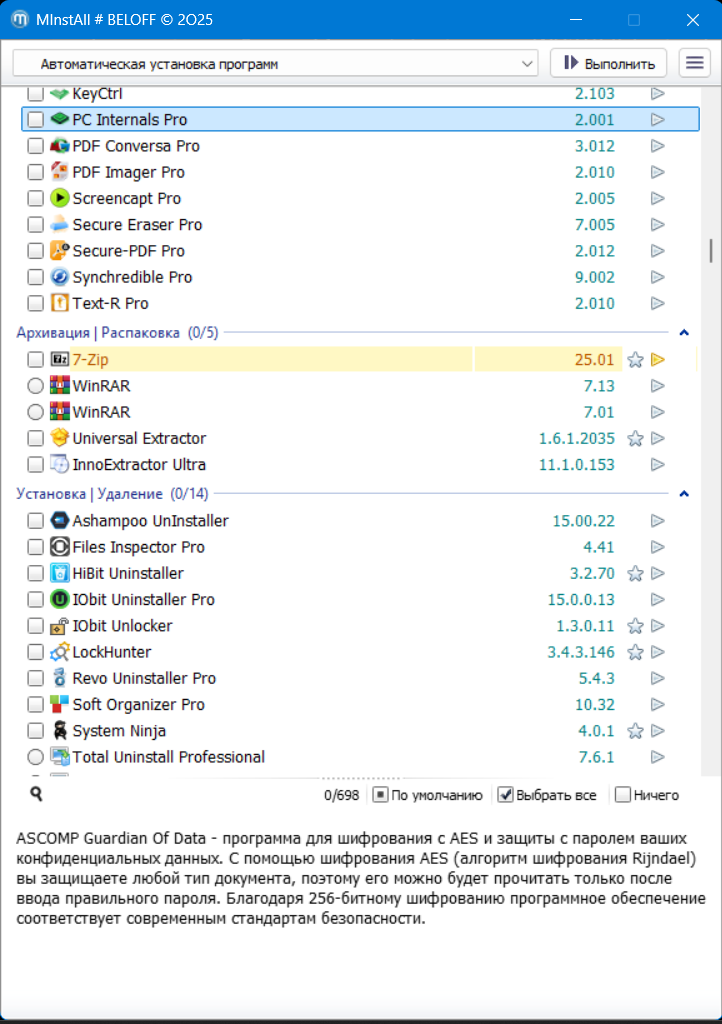Click the Ashampoo UnInstaller list entry
Screen dimensions: 722x1024
(x=150, y=521)
